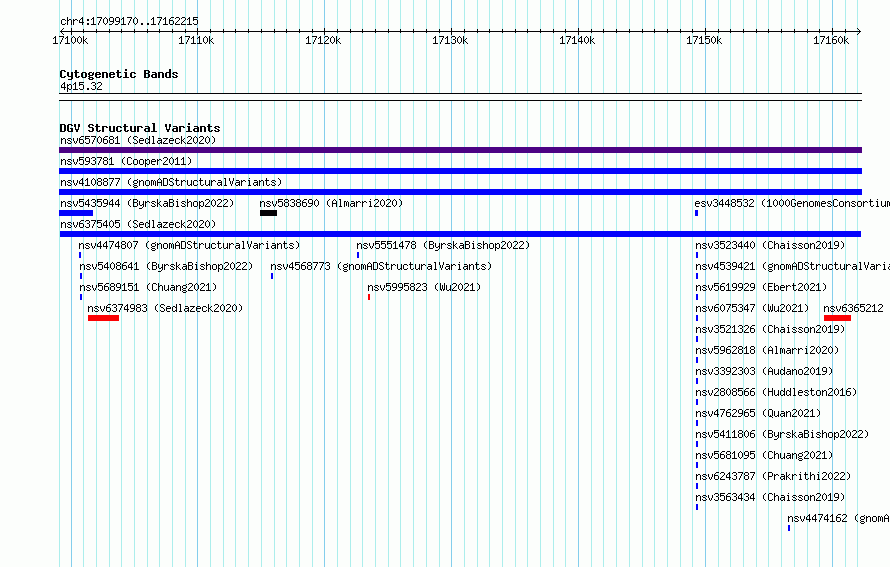
Task: Open nsv5411806 (ByrskaBishop2022) label
Action: [x=782, y=434]
